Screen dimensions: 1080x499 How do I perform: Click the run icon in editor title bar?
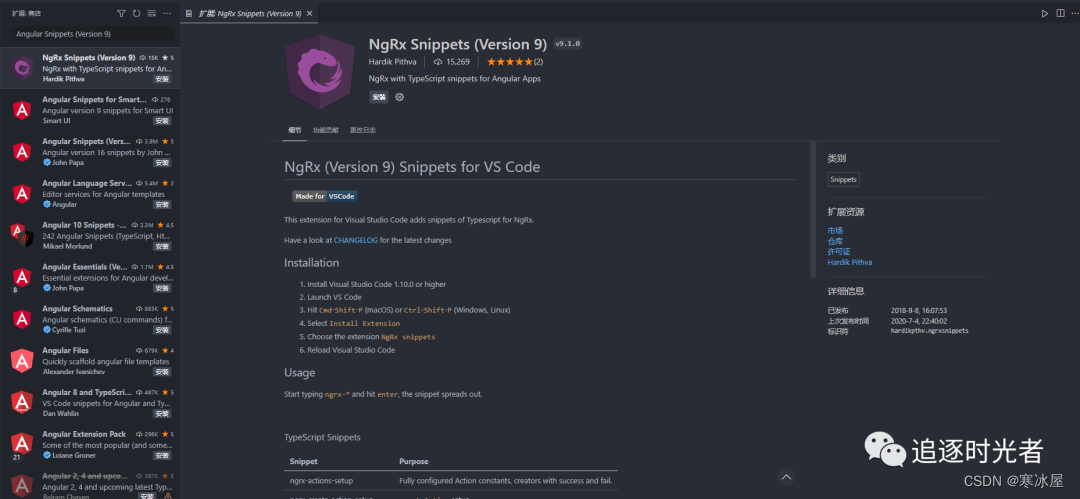pos(1045,13)
